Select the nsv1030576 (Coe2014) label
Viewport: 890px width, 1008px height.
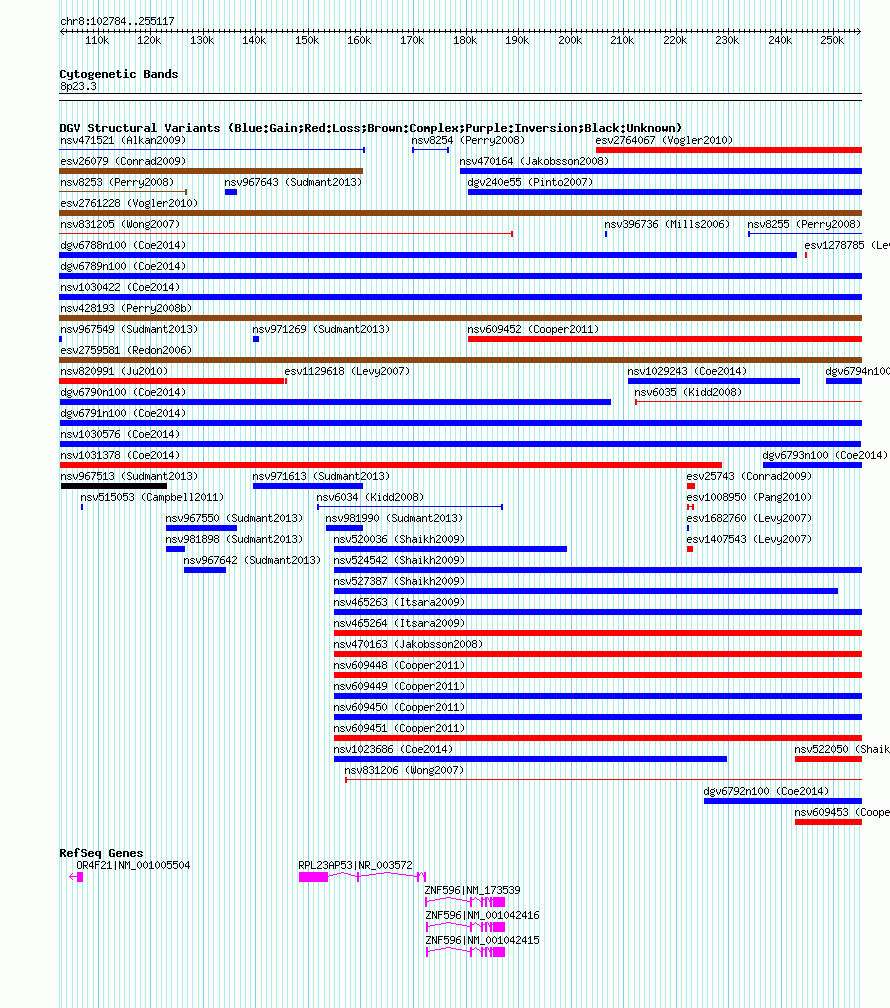120,435
